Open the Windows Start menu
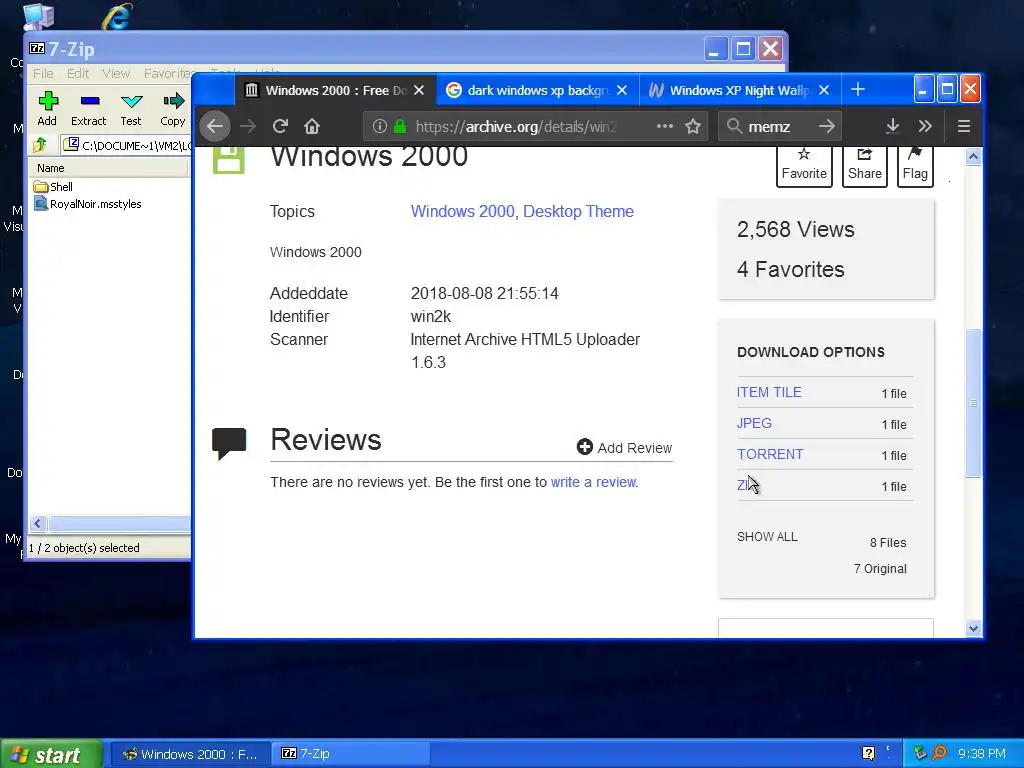The width and height of the screenshot is (1024, 768). pos(51,754)
